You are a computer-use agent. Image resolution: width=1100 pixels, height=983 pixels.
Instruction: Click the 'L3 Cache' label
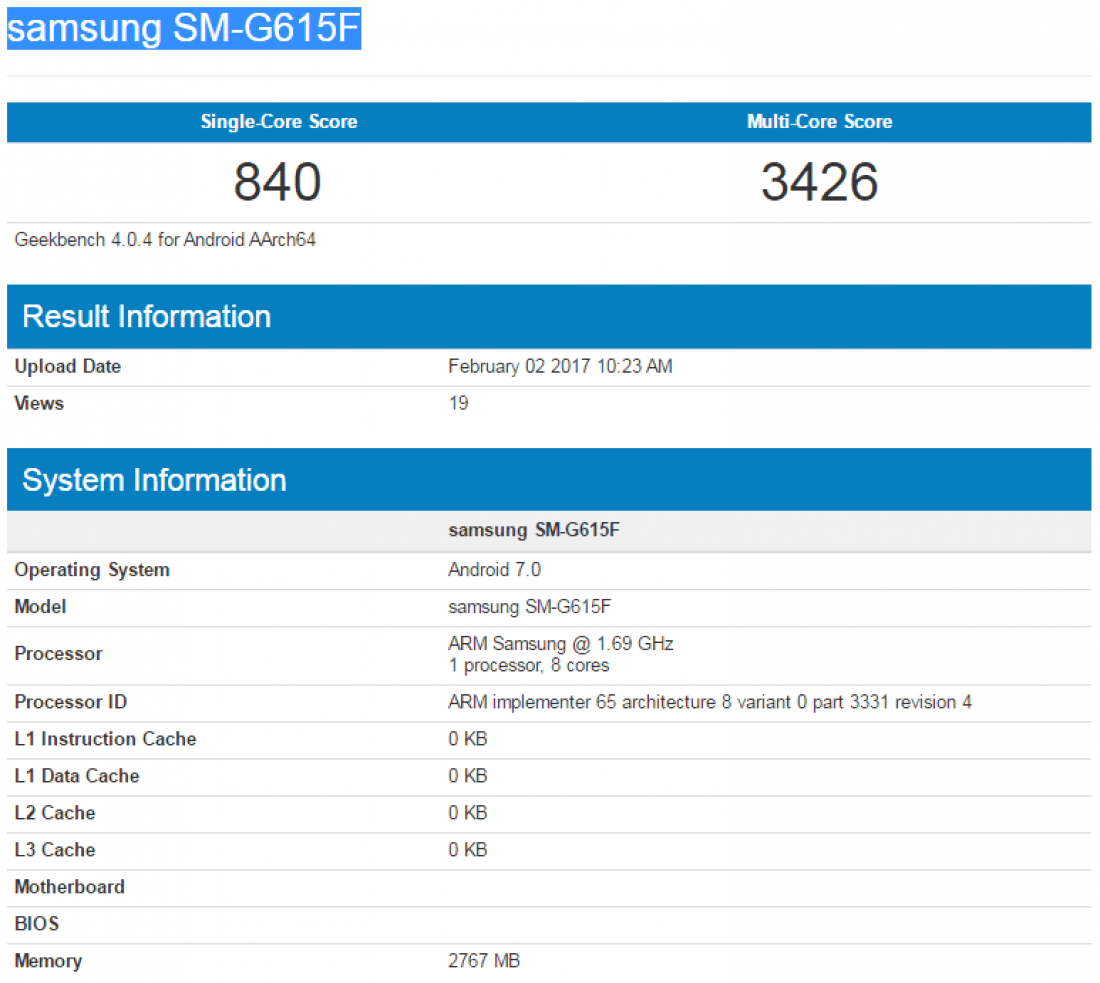[x=55, y=850]
